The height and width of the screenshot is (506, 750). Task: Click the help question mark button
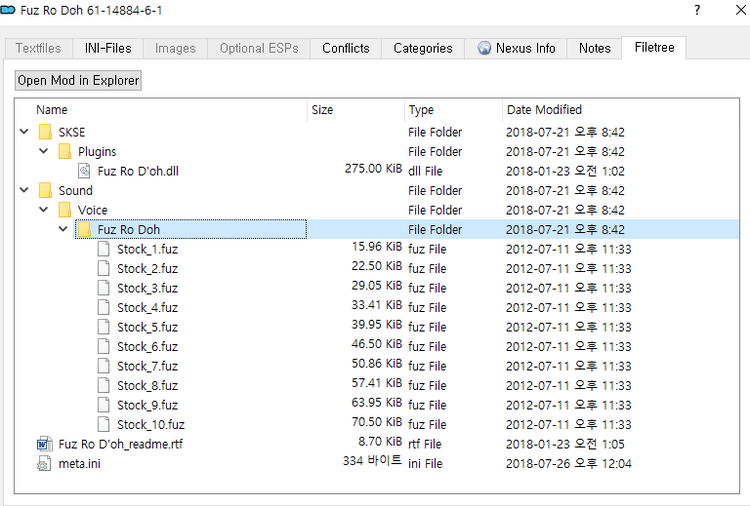[697, 10]
